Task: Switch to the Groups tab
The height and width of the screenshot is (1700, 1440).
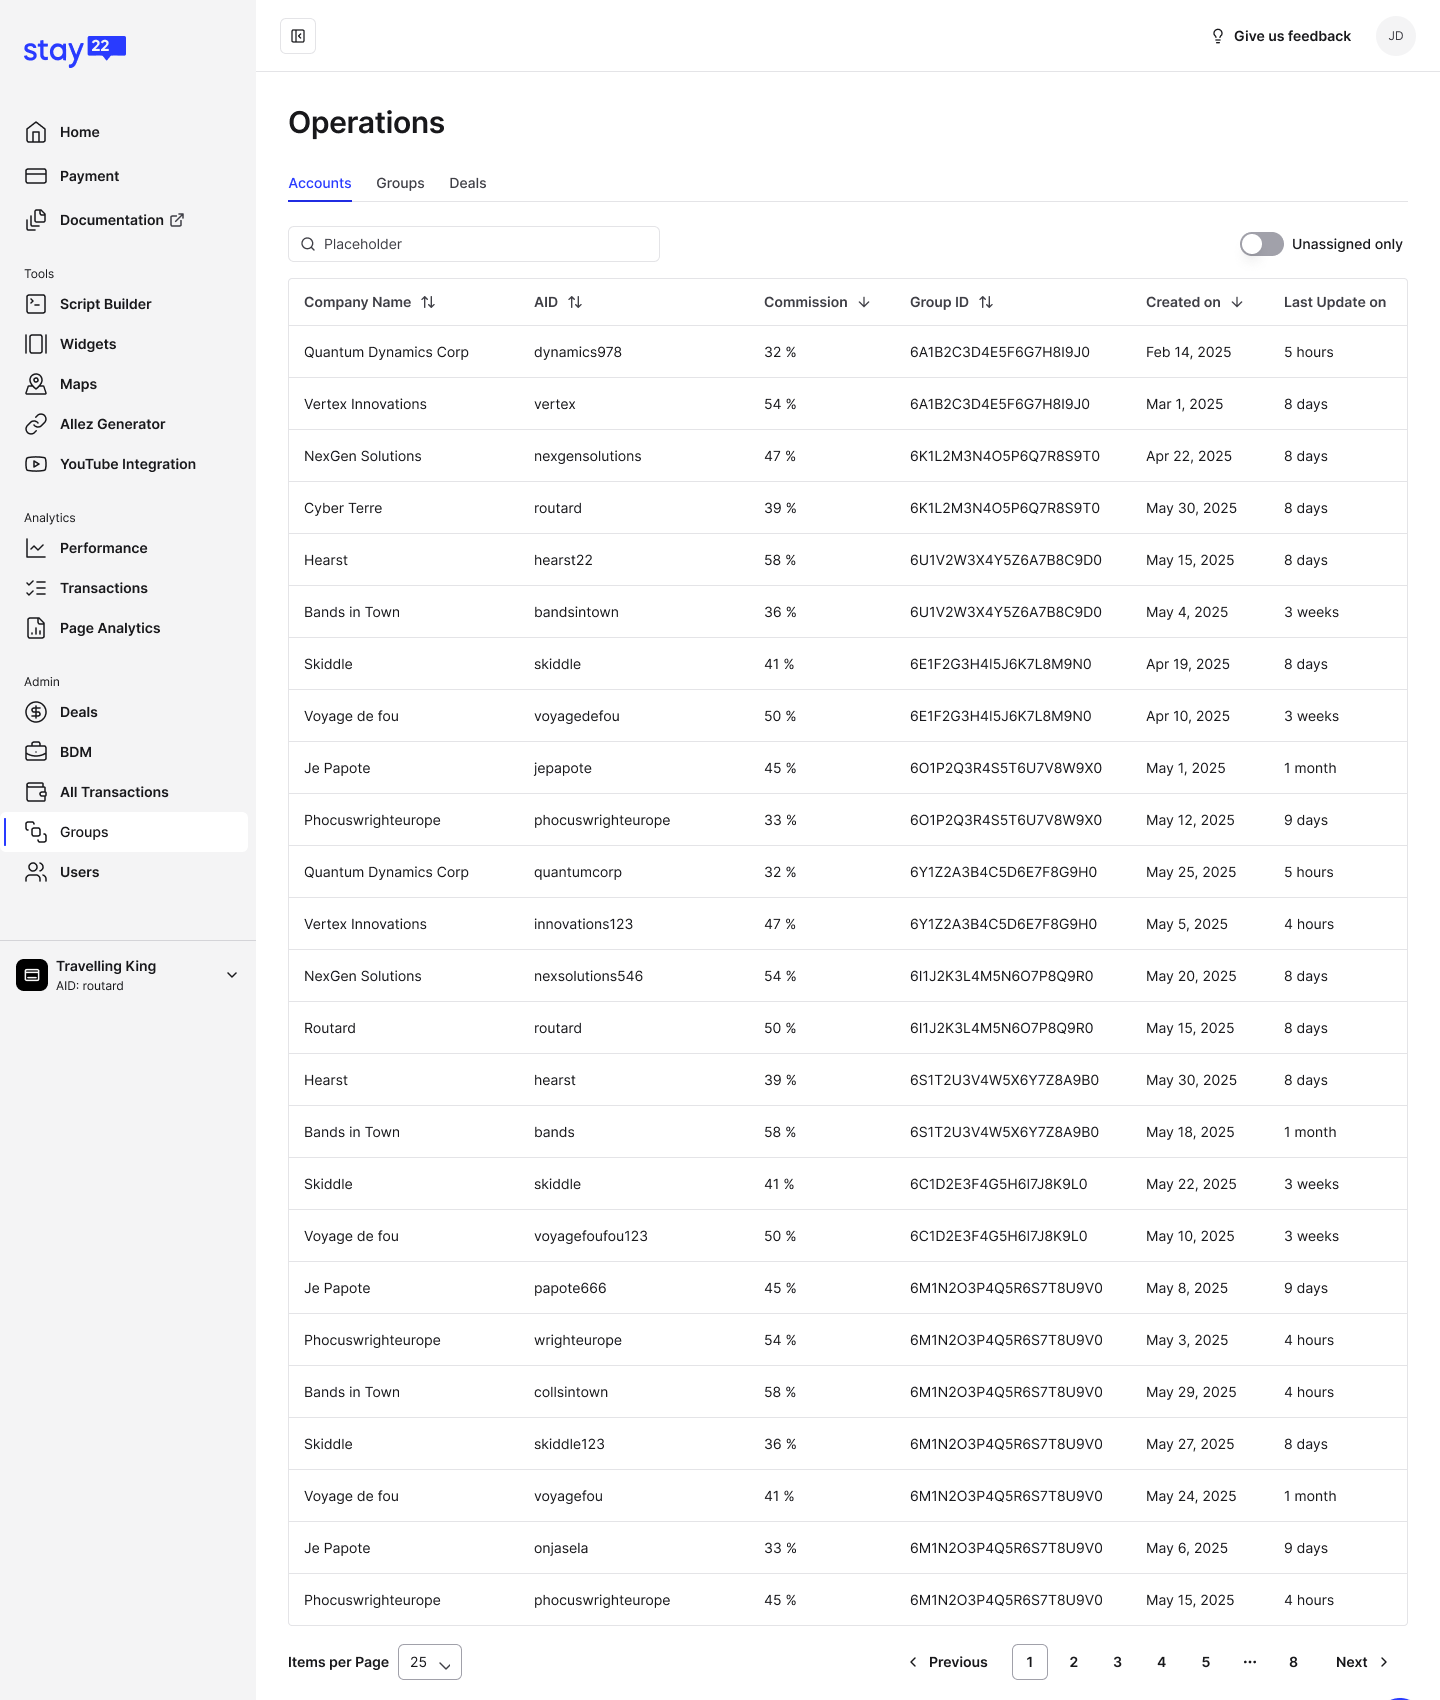Action: tap(400, 183)
